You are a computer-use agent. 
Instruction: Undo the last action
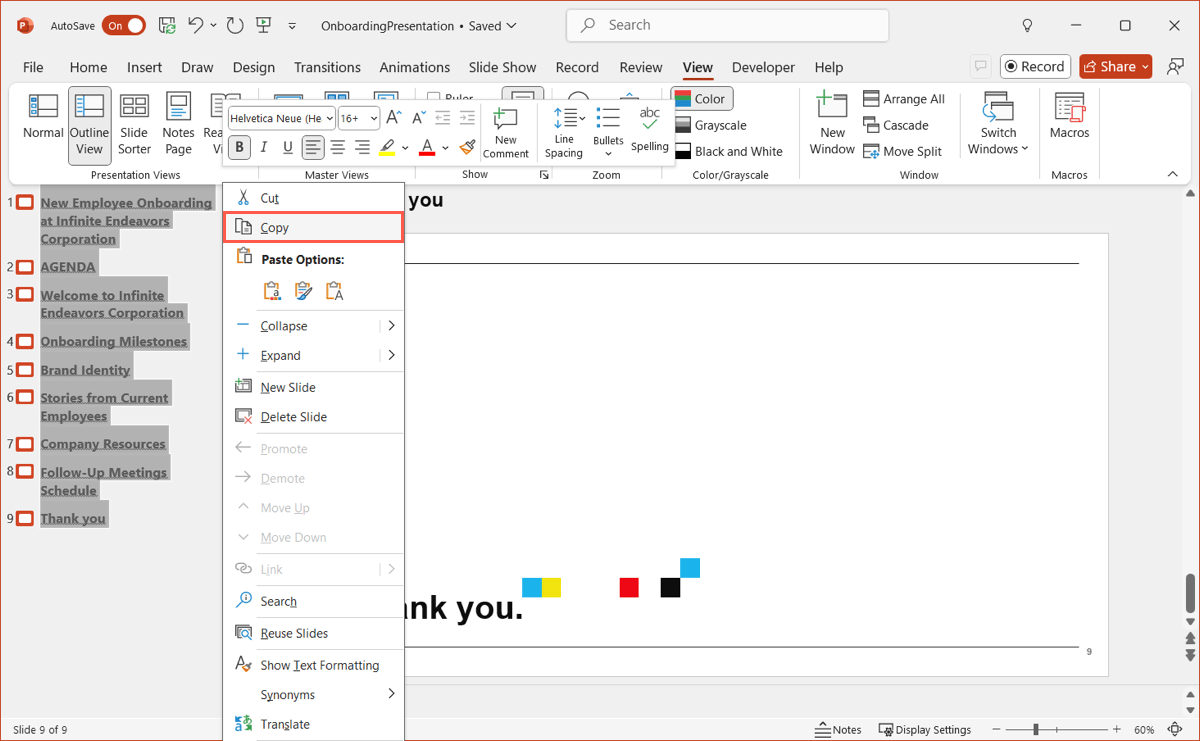[196, 25]
